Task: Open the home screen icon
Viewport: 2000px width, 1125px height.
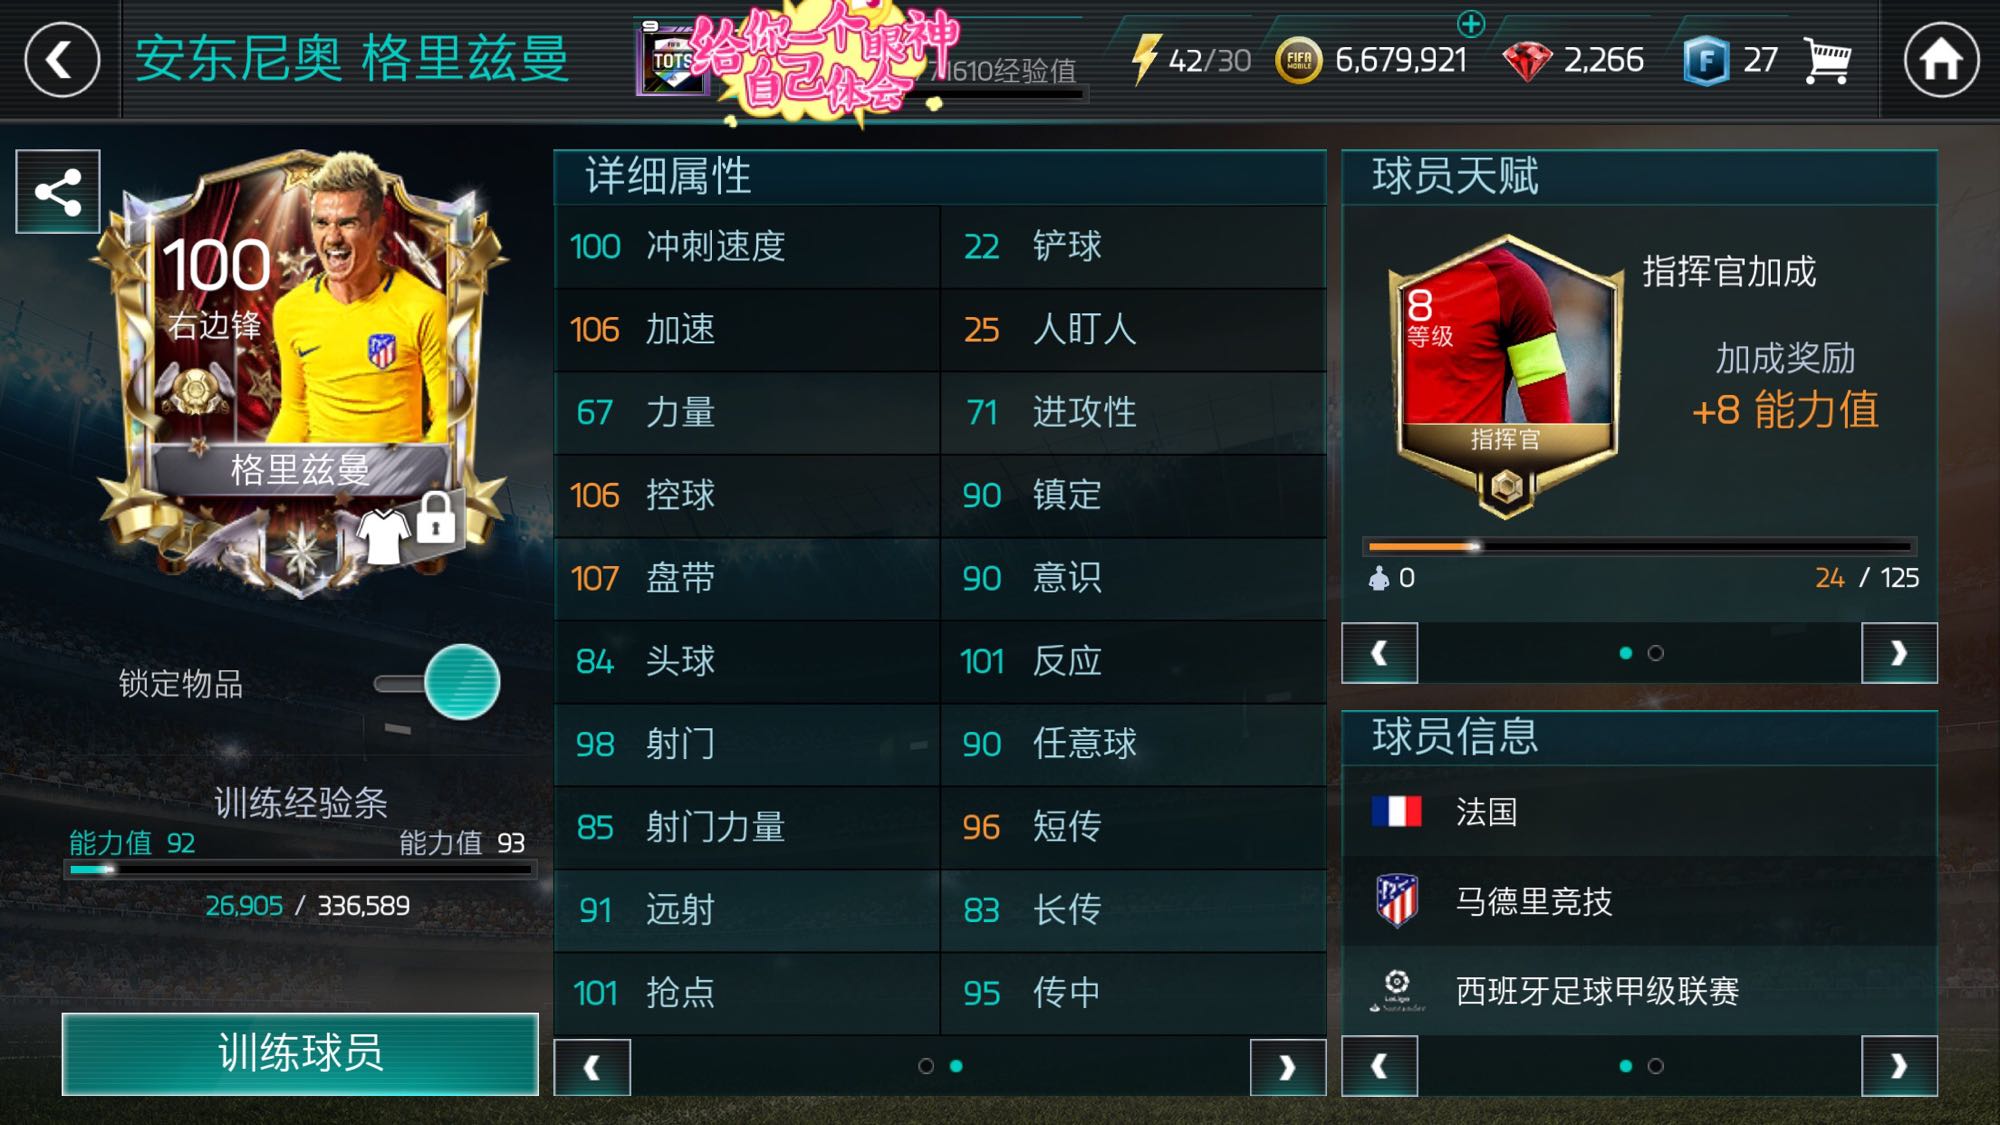Action: pos(1941,60)
